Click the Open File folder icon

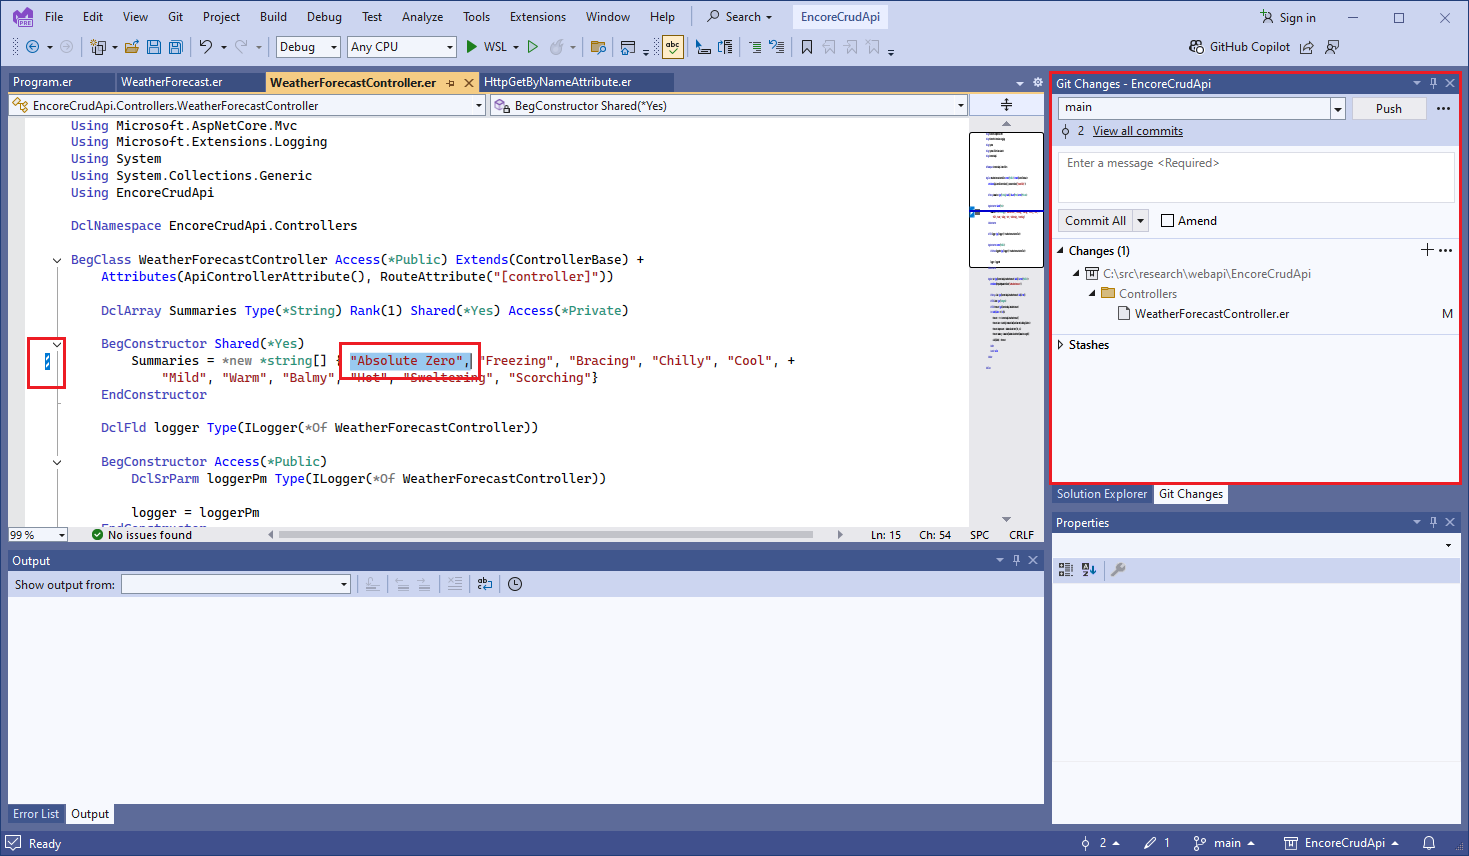[132, 47]
